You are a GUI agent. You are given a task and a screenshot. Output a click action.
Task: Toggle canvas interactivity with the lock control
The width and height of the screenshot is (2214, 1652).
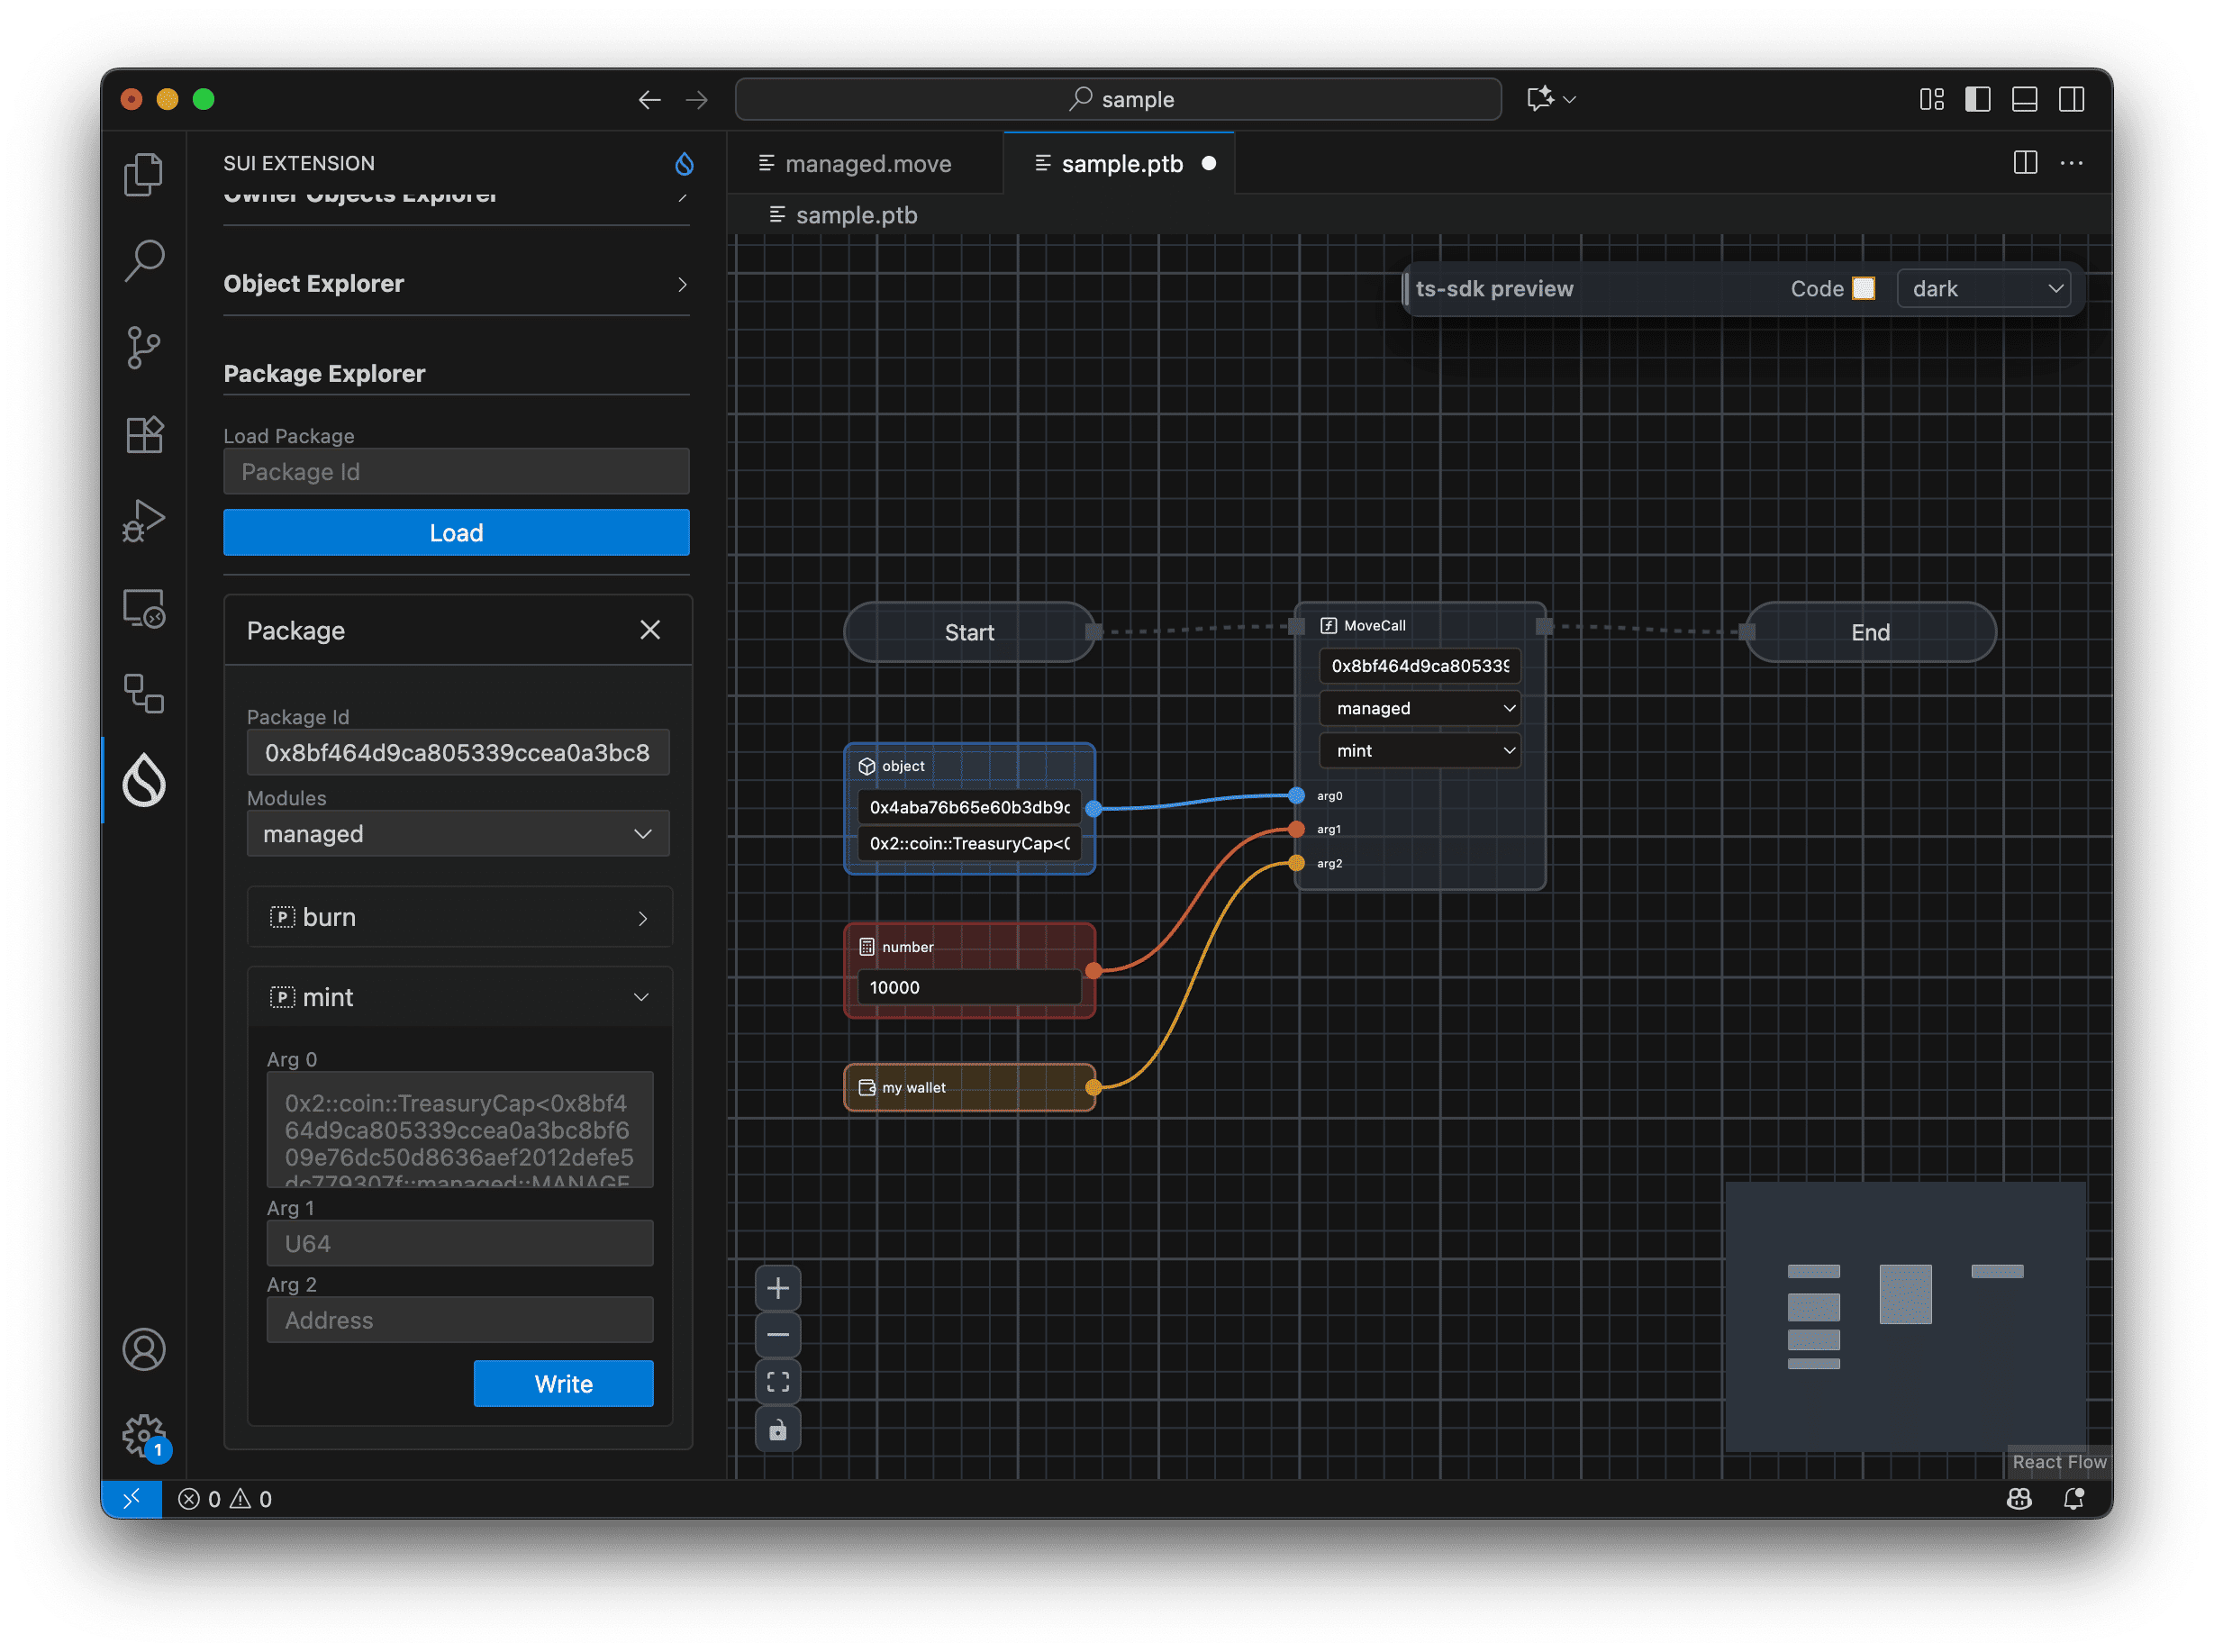(x=778, y=1429)
